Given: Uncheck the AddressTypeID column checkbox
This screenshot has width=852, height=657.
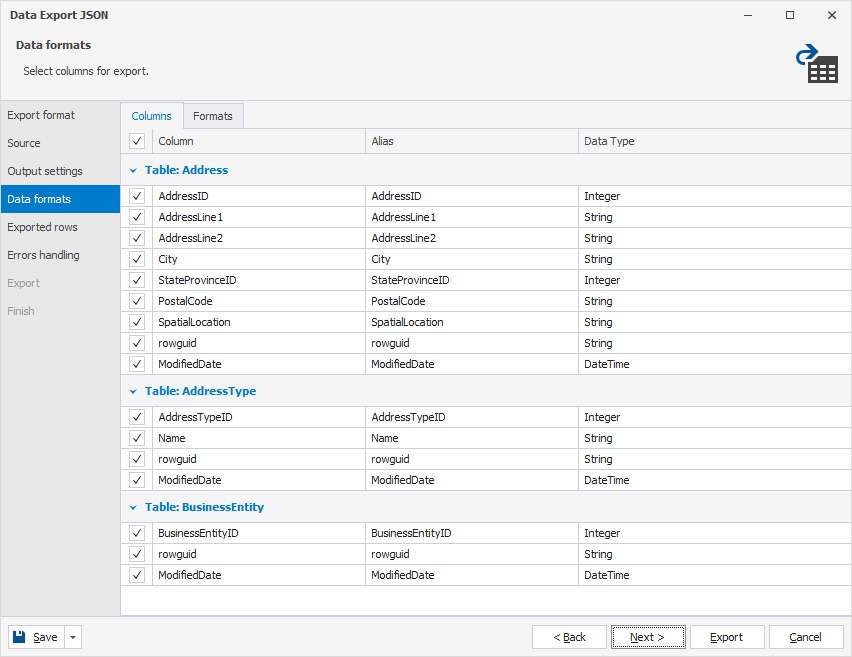Looking at the screenshot, I should tap(137, 417).
